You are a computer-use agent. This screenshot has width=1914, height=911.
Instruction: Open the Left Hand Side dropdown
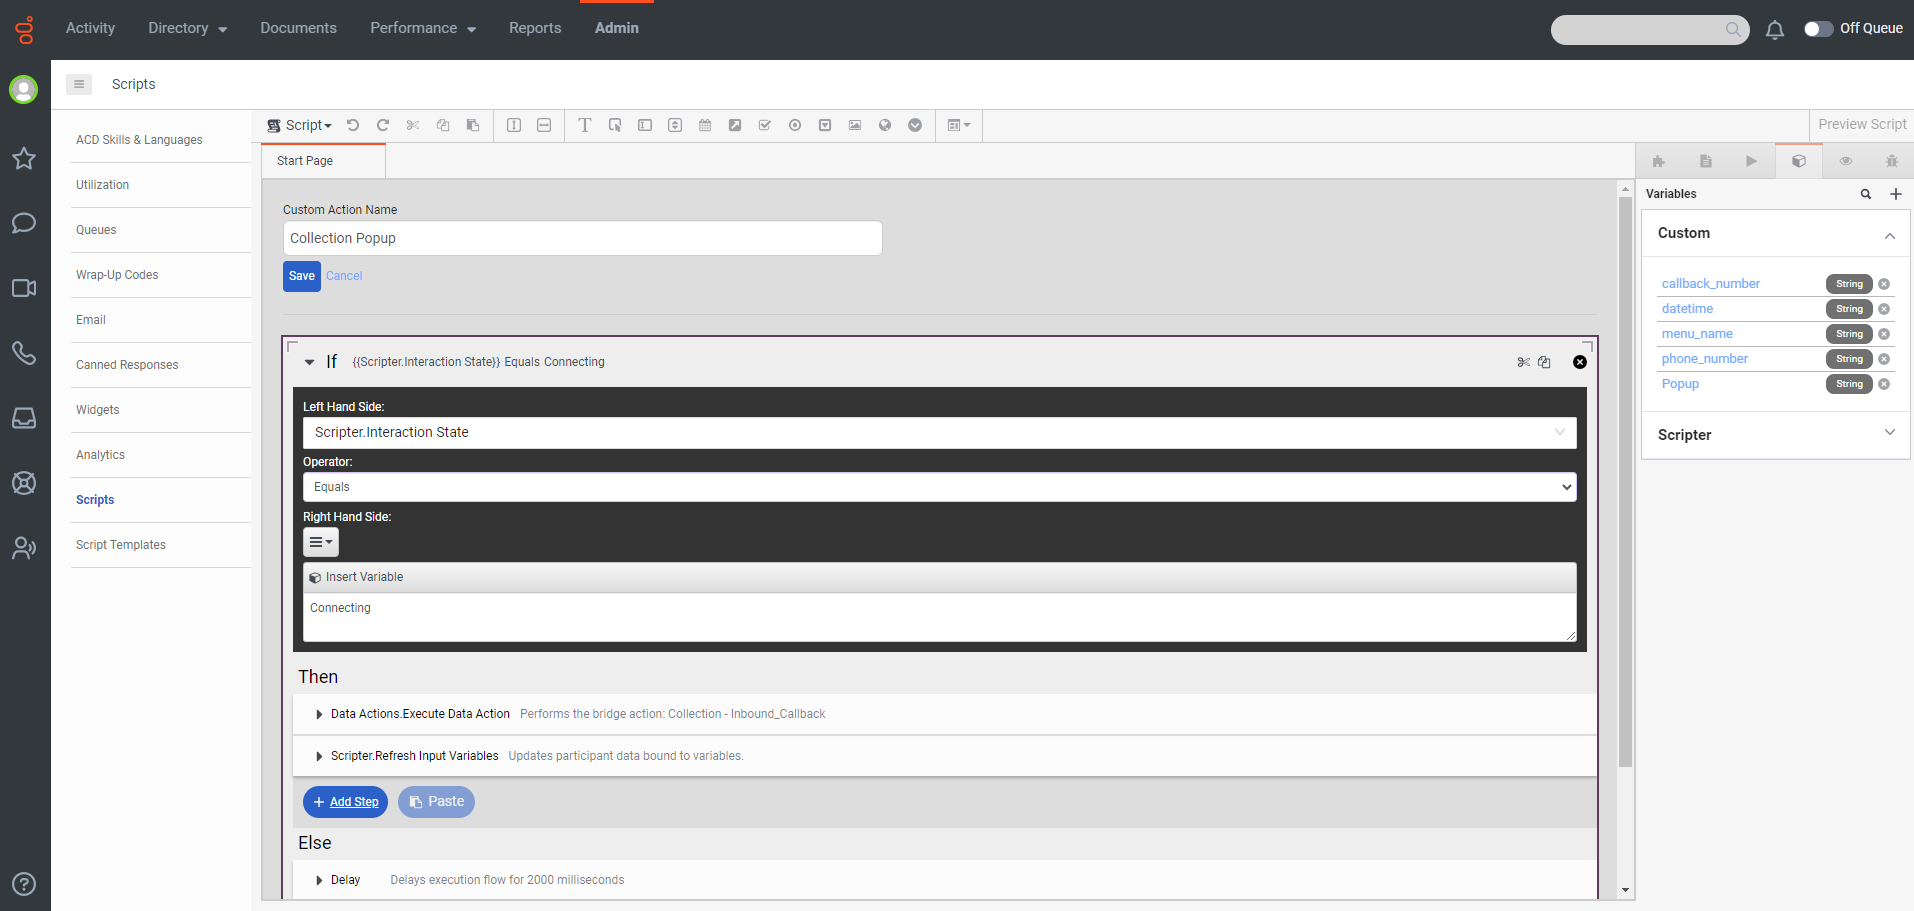[939, 432]
